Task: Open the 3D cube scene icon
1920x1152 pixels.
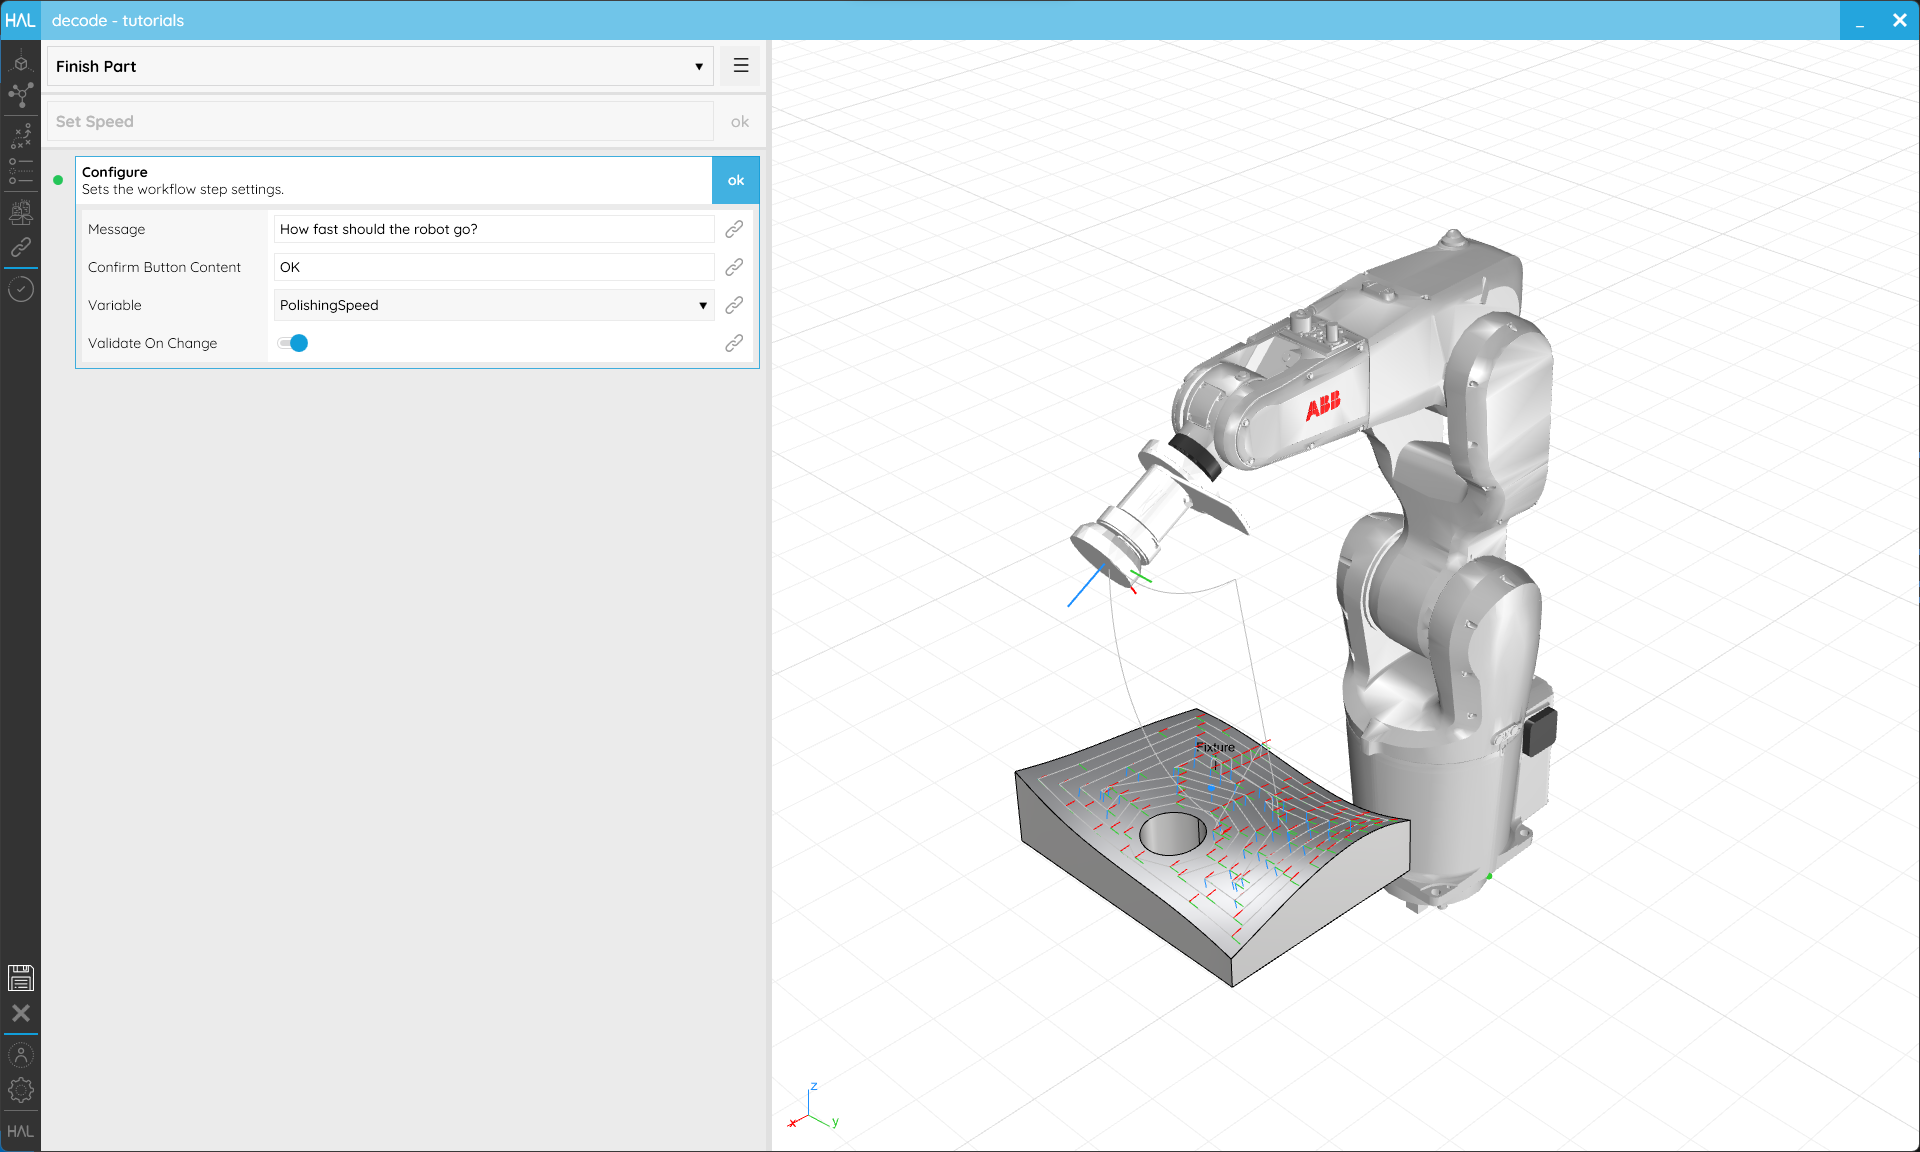Action: coord(20,62)
